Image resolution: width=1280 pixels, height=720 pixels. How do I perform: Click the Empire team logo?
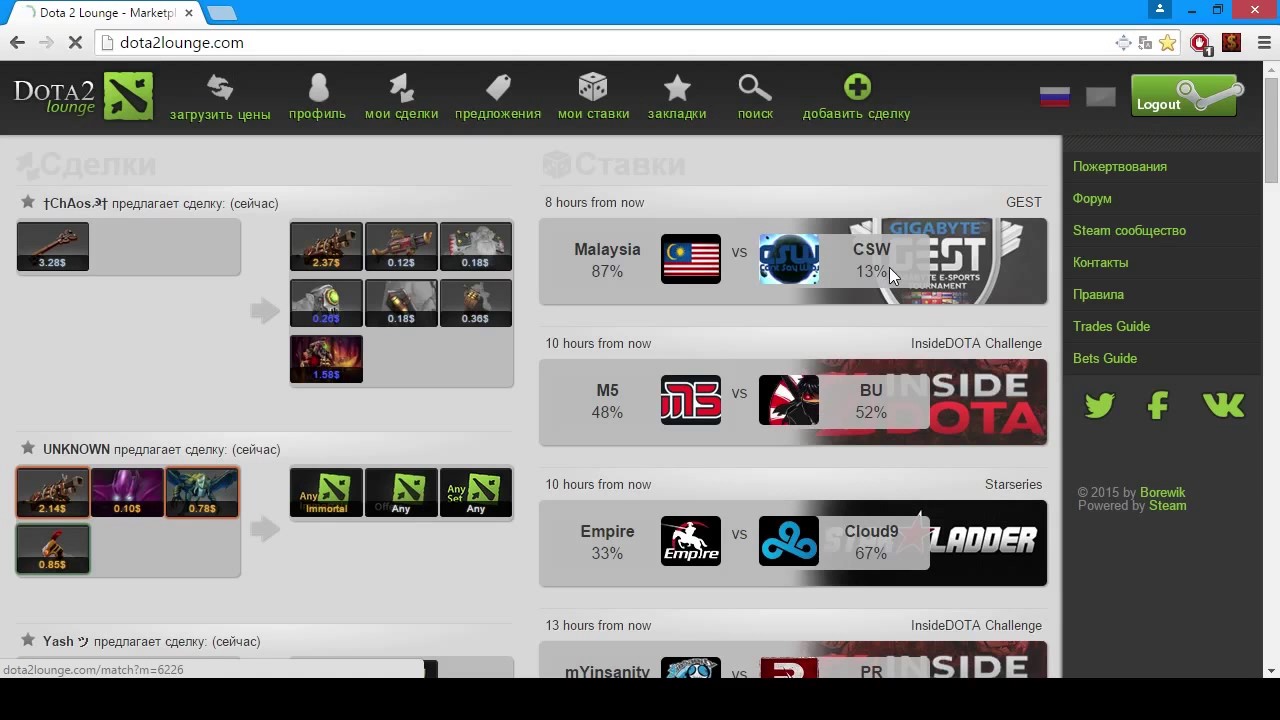691,541
